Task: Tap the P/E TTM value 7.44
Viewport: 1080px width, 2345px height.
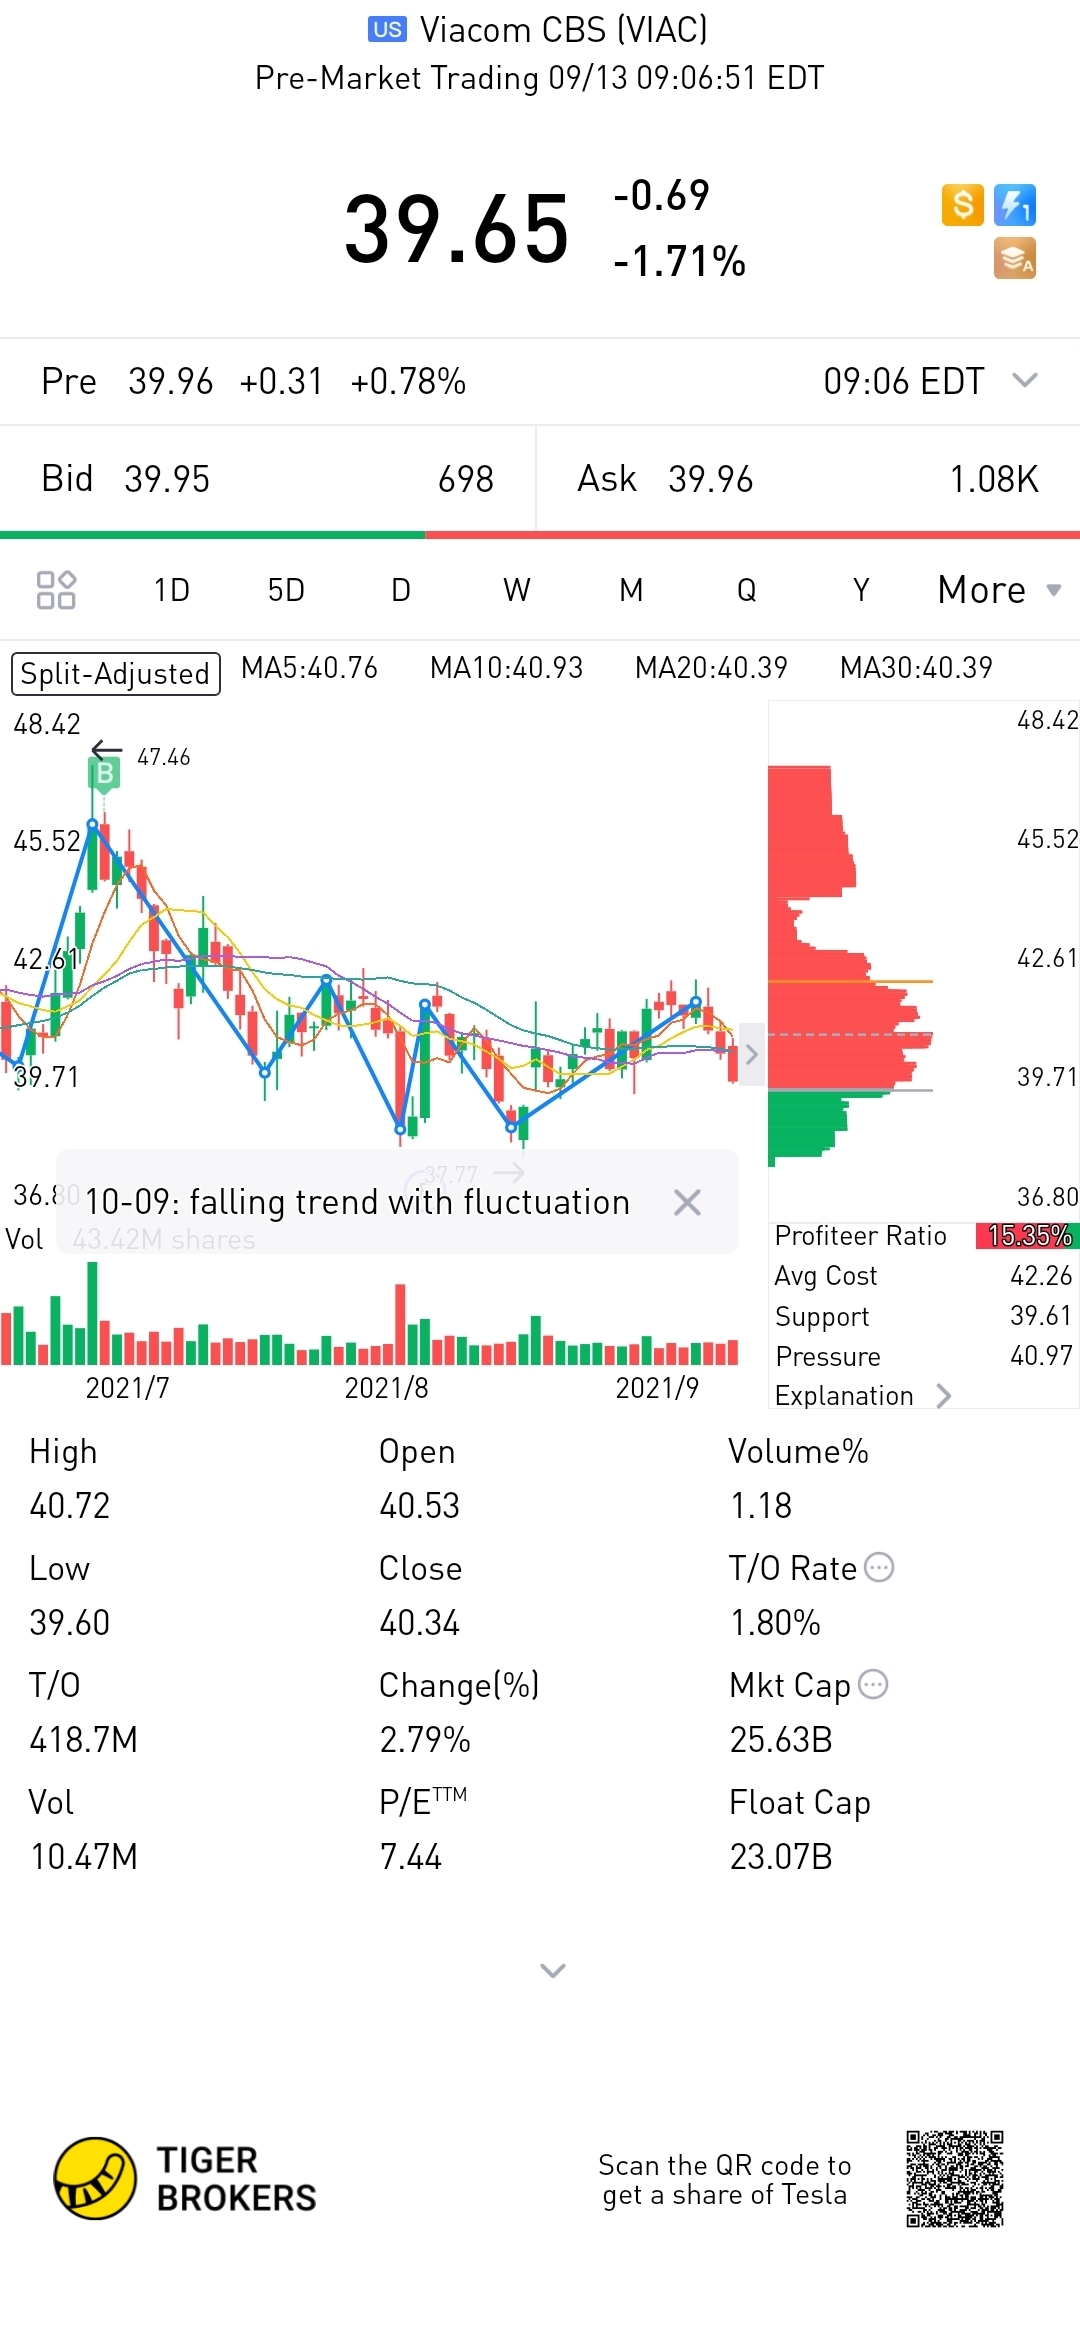Action: [x=410, y=1857]
